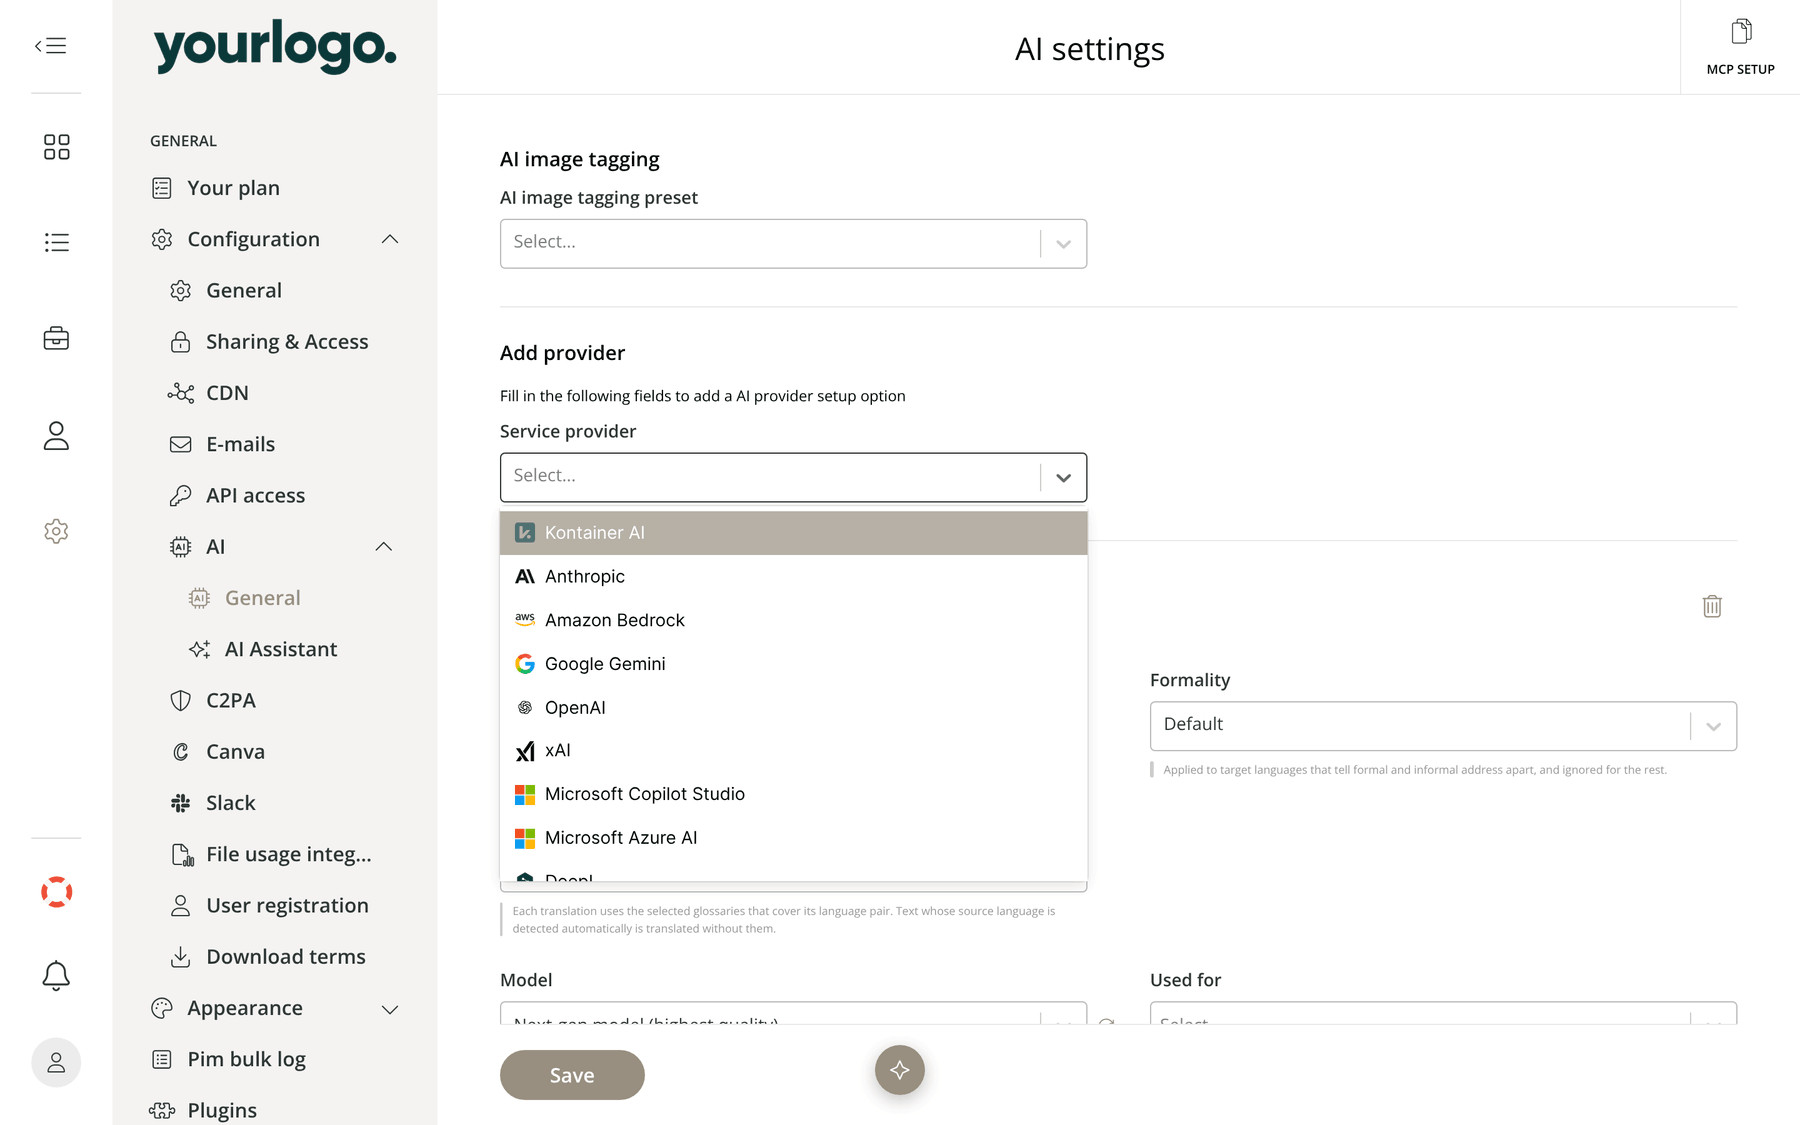Open E-mails configuration

pos(222,444)
